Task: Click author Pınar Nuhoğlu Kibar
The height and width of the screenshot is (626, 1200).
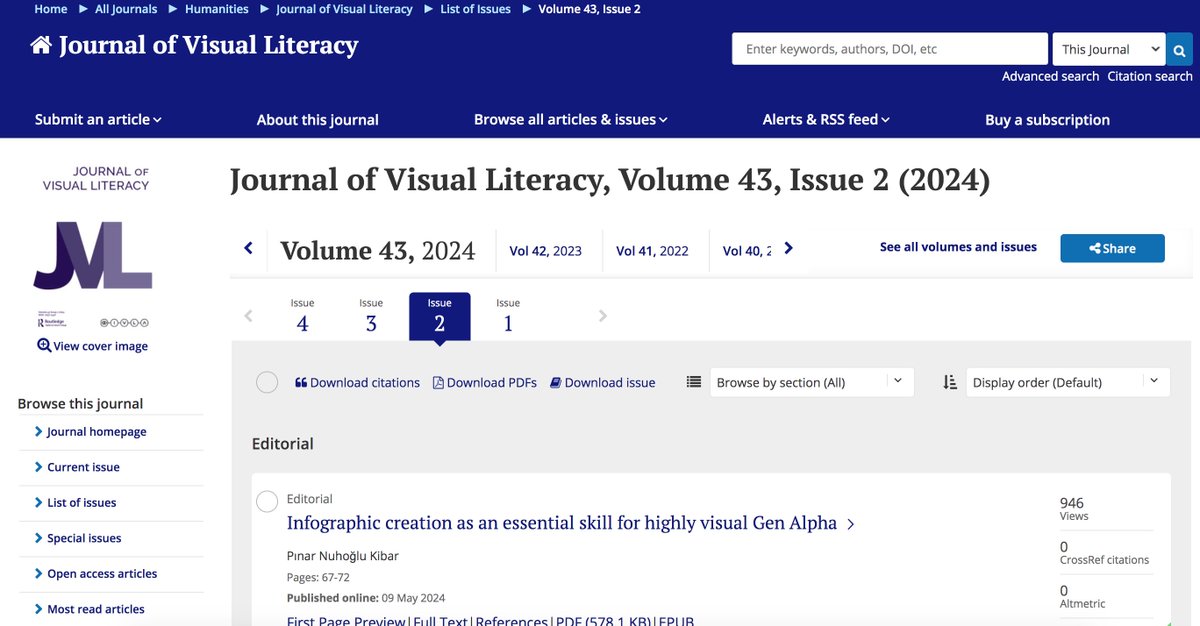Action: tap(343, 556)
